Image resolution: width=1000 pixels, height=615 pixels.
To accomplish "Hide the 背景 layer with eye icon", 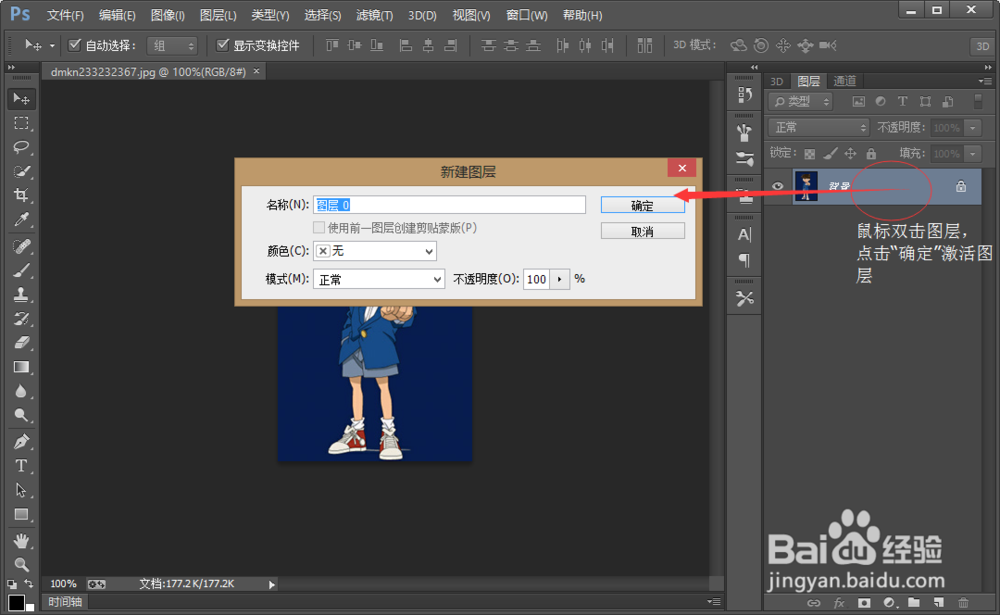I will point(777,186).
